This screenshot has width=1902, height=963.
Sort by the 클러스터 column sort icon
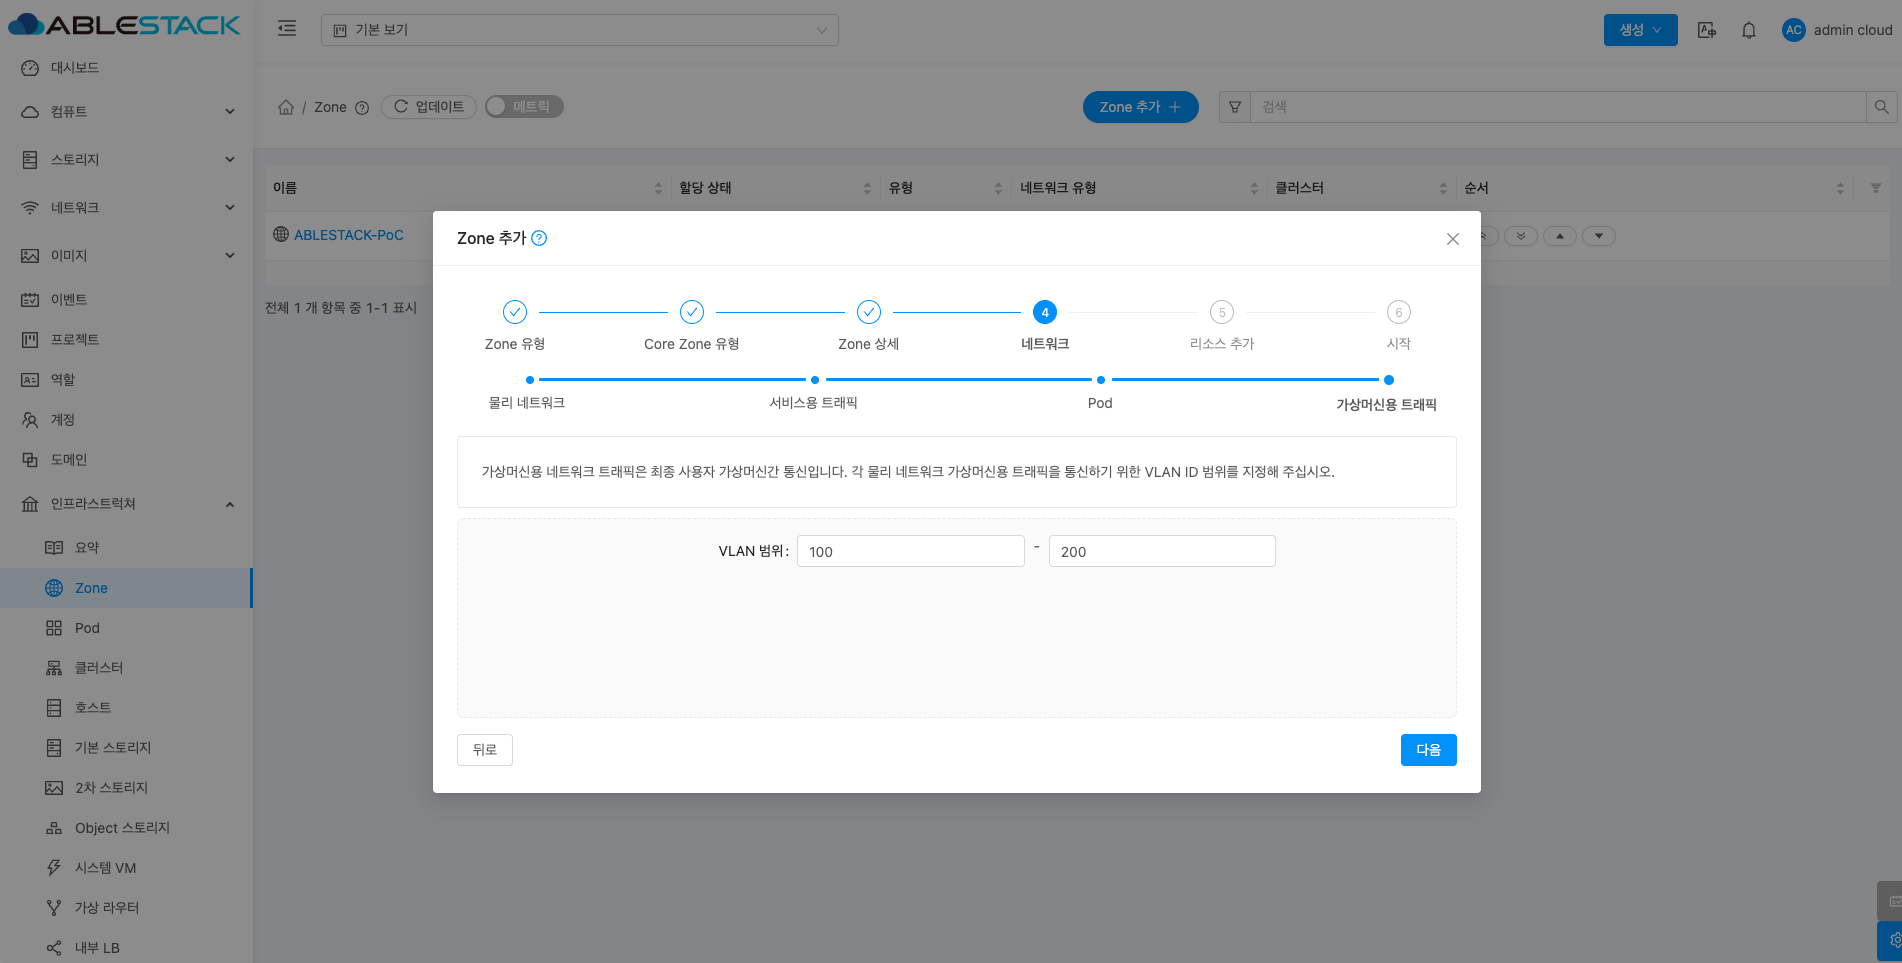1443,188
